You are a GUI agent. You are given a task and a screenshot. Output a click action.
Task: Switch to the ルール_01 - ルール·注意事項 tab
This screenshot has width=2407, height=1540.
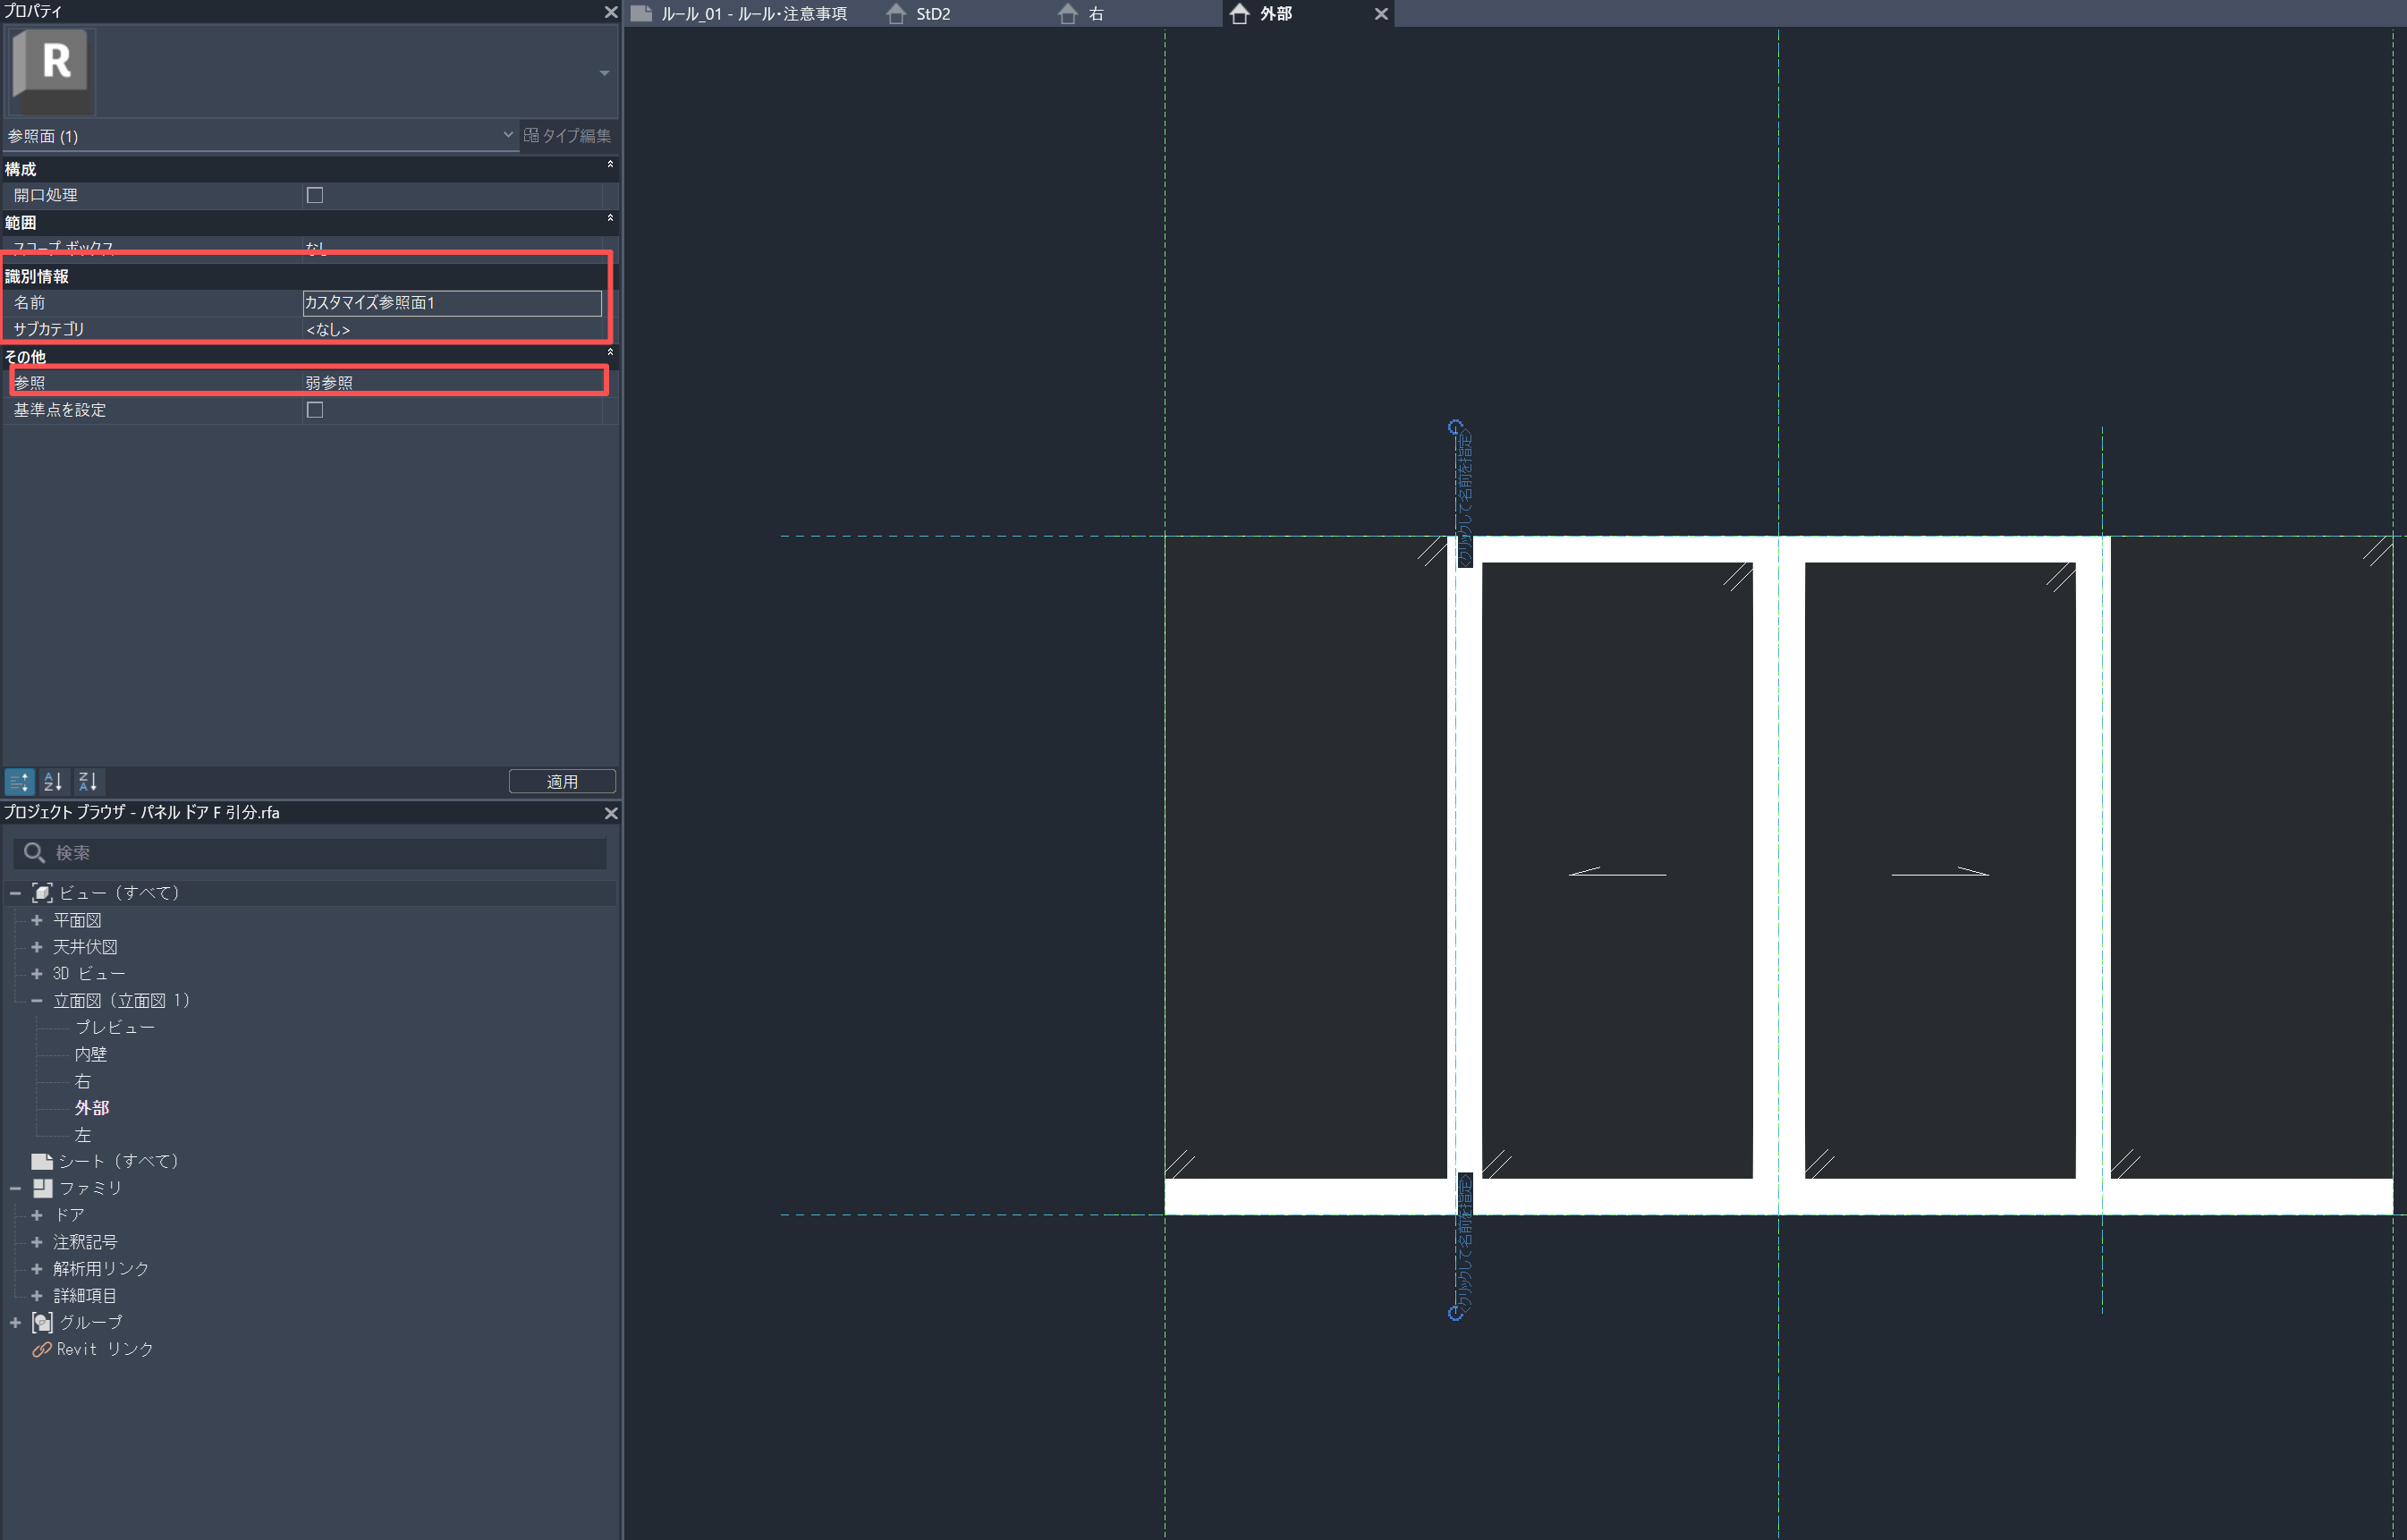coord(752,14)
